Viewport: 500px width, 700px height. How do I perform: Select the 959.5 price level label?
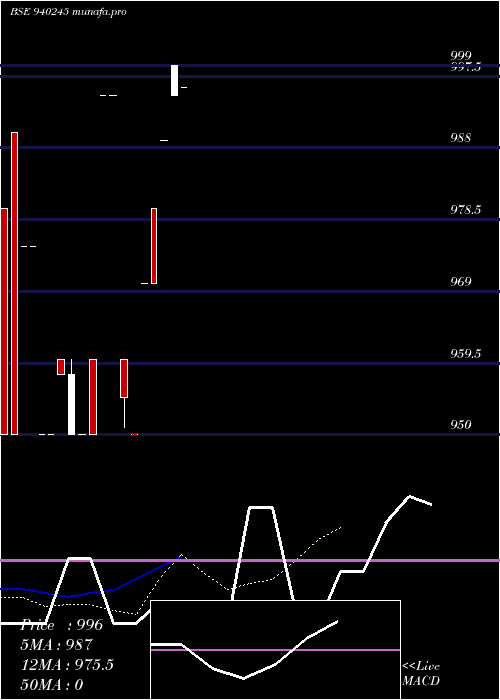[466, 354]
